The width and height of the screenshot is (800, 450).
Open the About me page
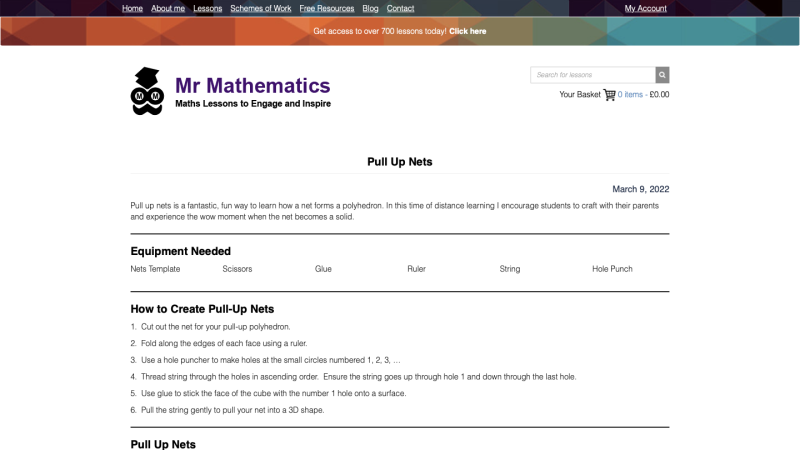click(x=168, y=8)
